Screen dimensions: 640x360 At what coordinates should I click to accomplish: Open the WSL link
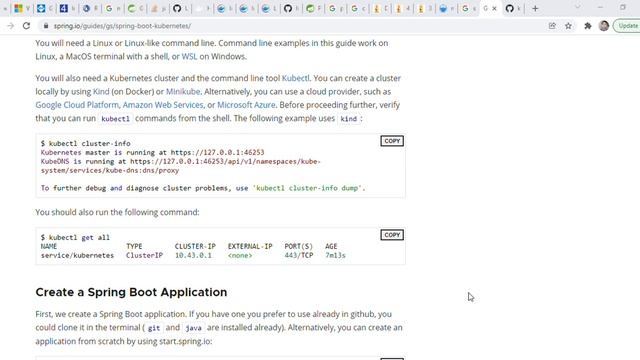(189, 56)
